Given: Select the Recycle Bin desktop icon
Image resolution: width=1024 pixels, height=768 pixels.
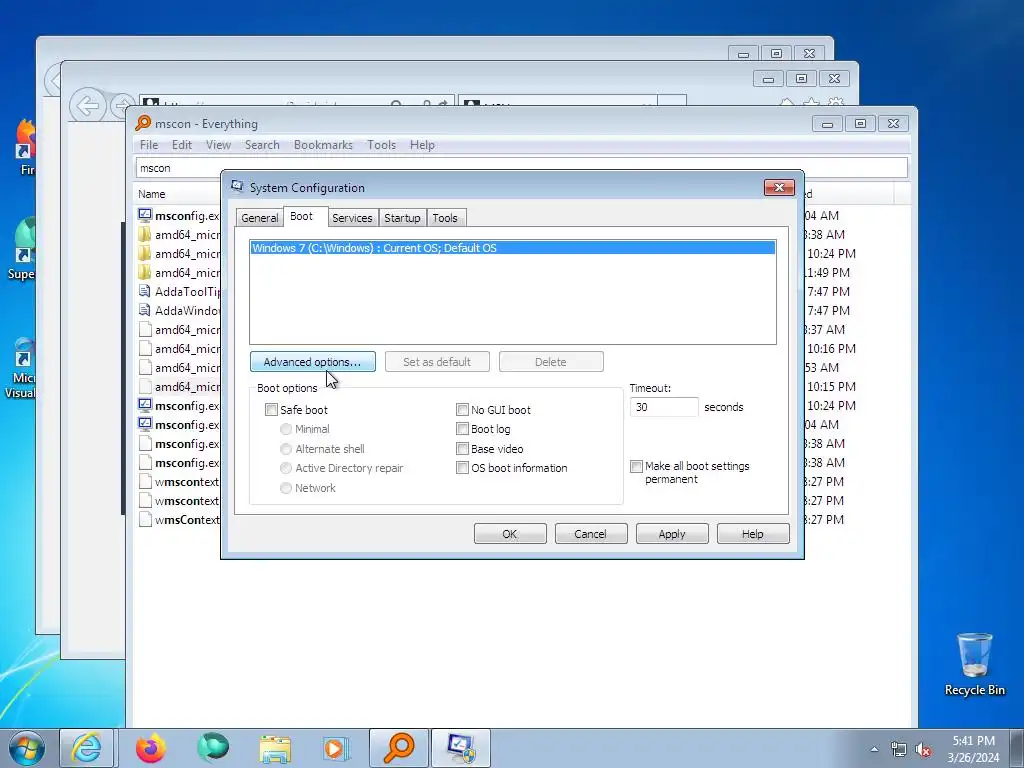Looking at the screenshot, I should [974, 664].
